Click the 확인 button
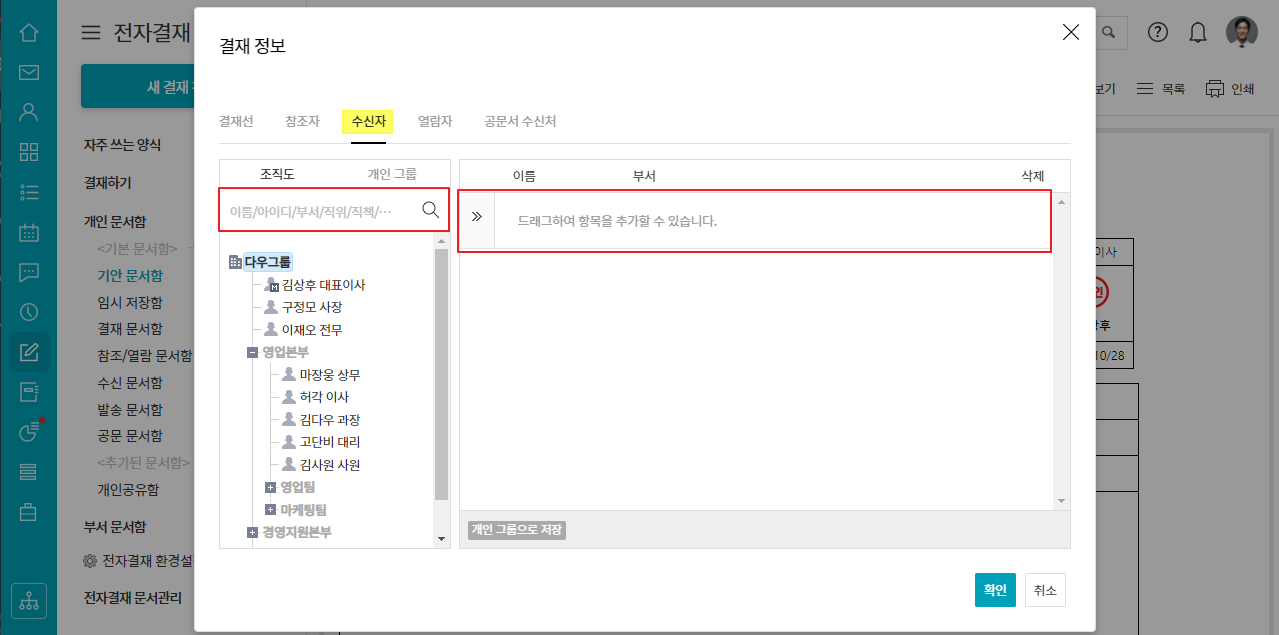This screenshot has height=635, width=1279. click(995, 590)
